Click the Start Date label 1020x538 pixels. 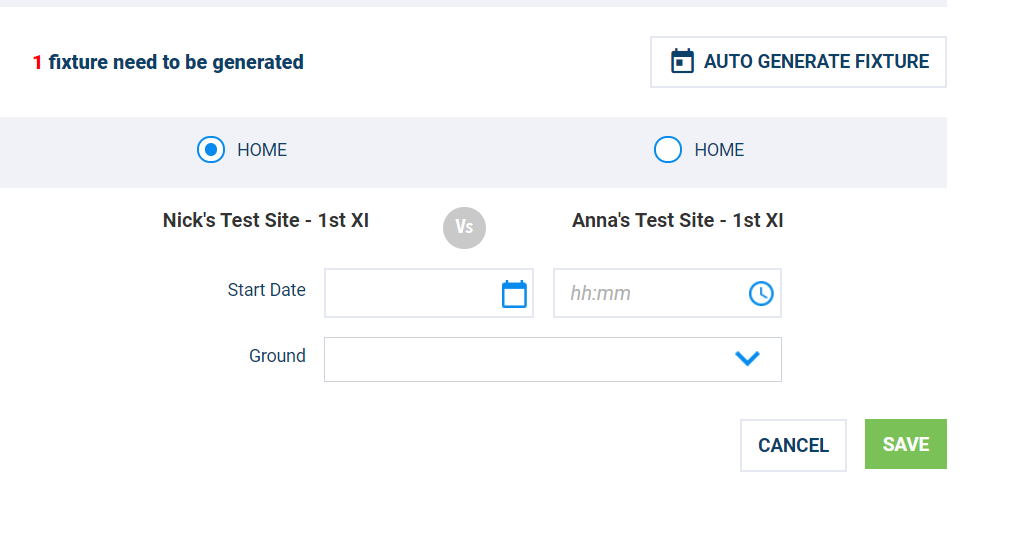[x=267, y=290]
